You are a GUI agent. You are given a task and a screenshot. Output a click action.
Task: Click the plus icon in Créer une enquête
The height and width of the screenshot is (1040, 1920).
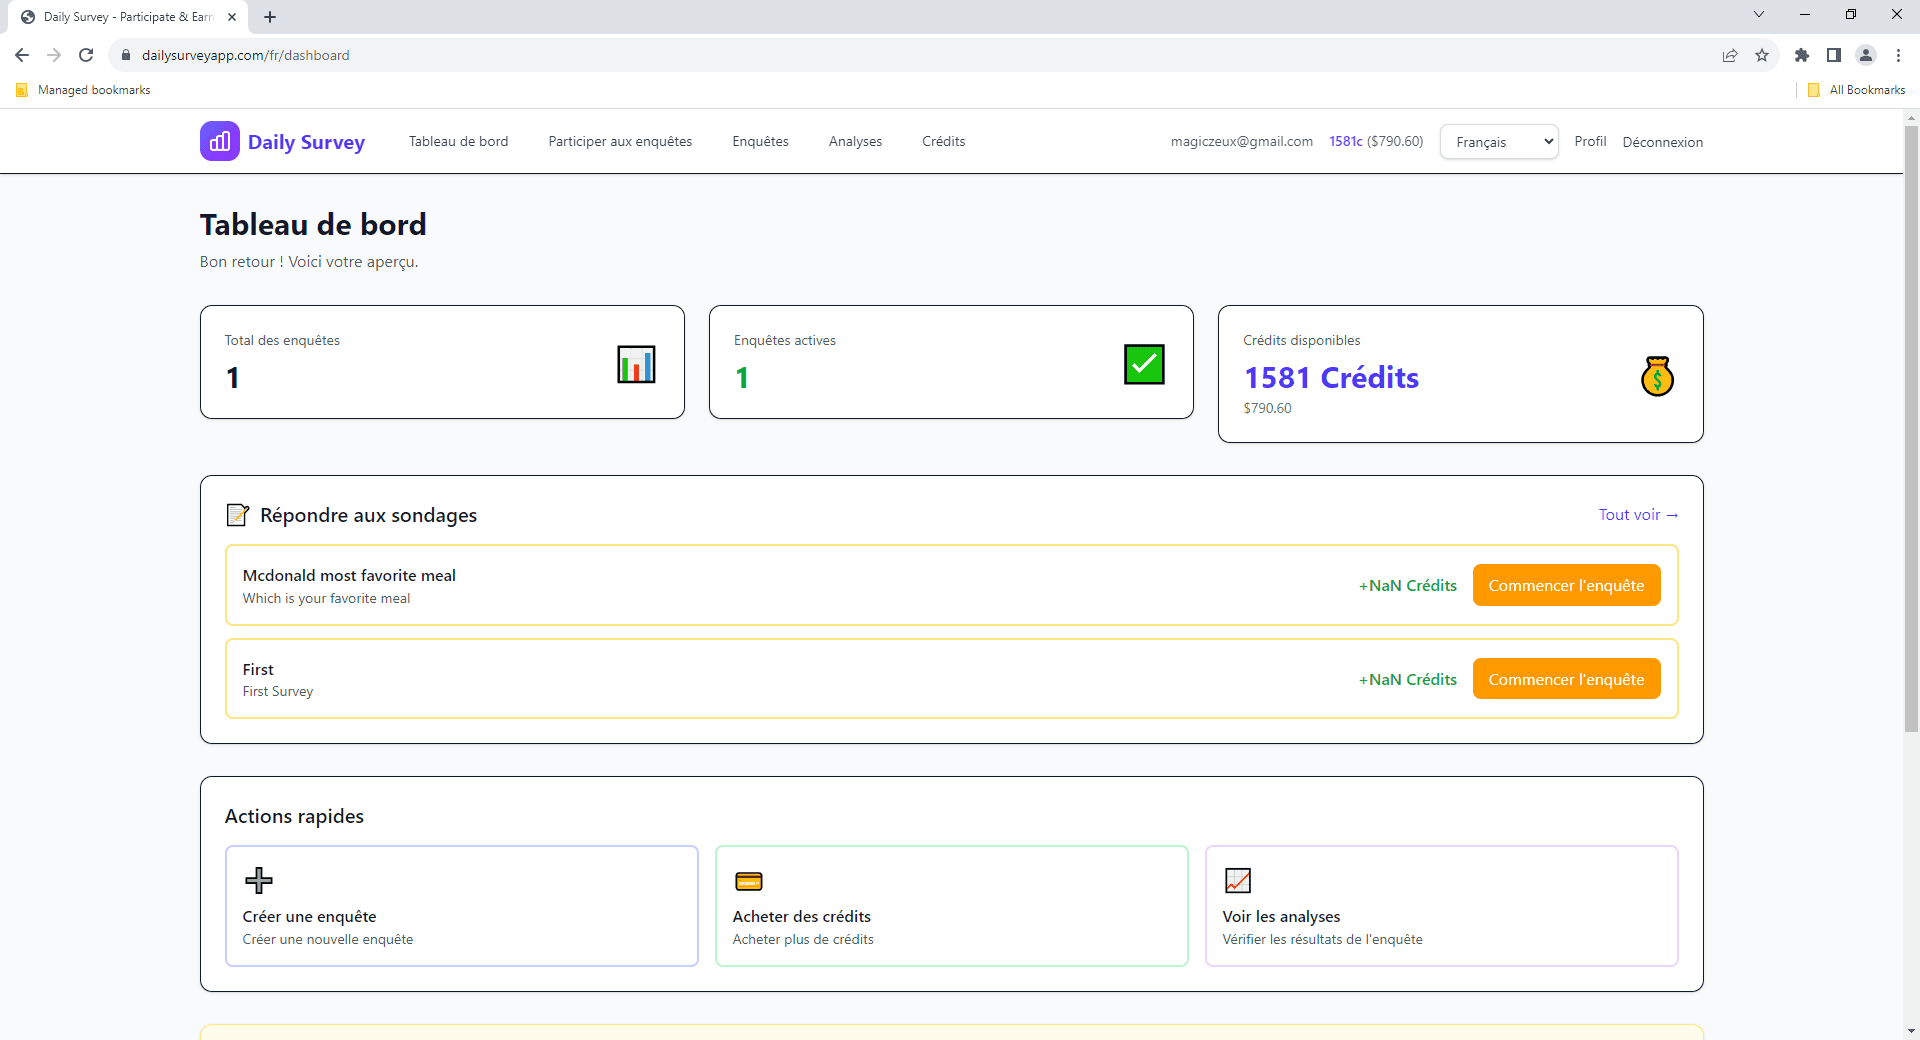click(x=259, y=880)
